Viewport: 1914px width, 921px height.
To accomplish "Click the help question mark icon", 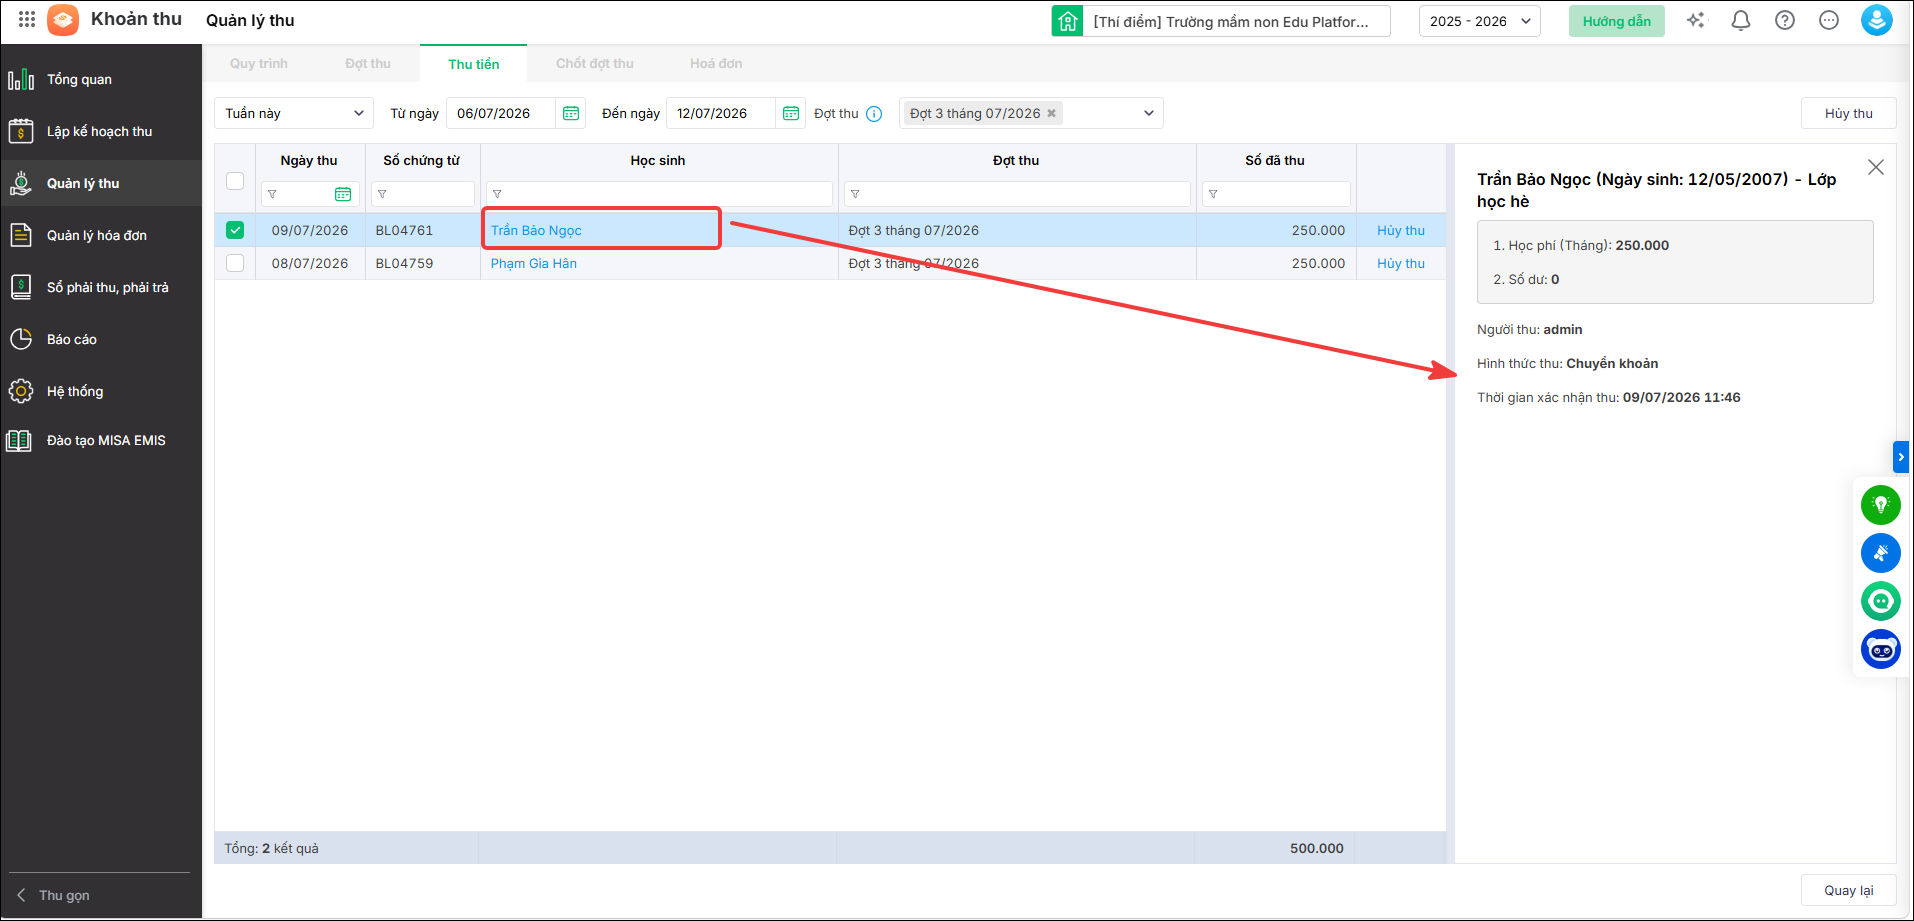I will 1785,20.
